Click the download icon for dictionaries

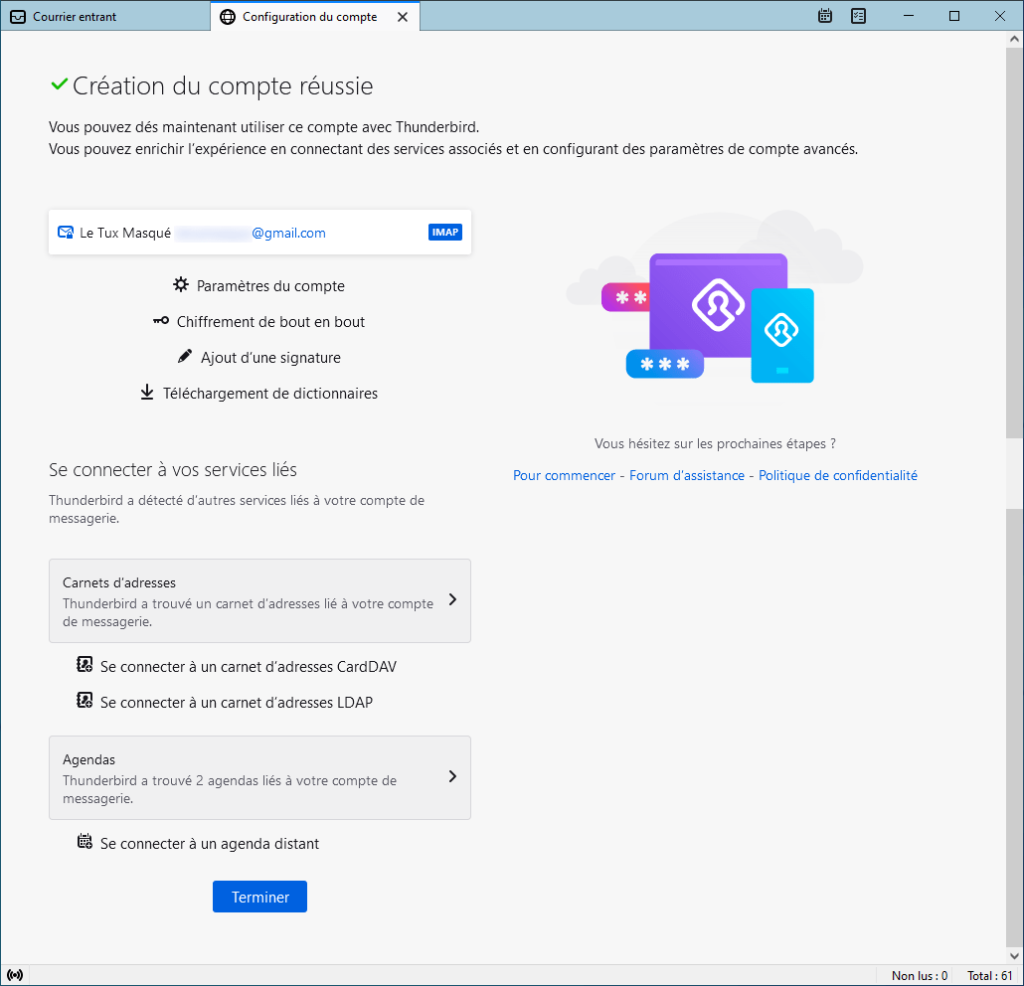(x=147, y=392)
